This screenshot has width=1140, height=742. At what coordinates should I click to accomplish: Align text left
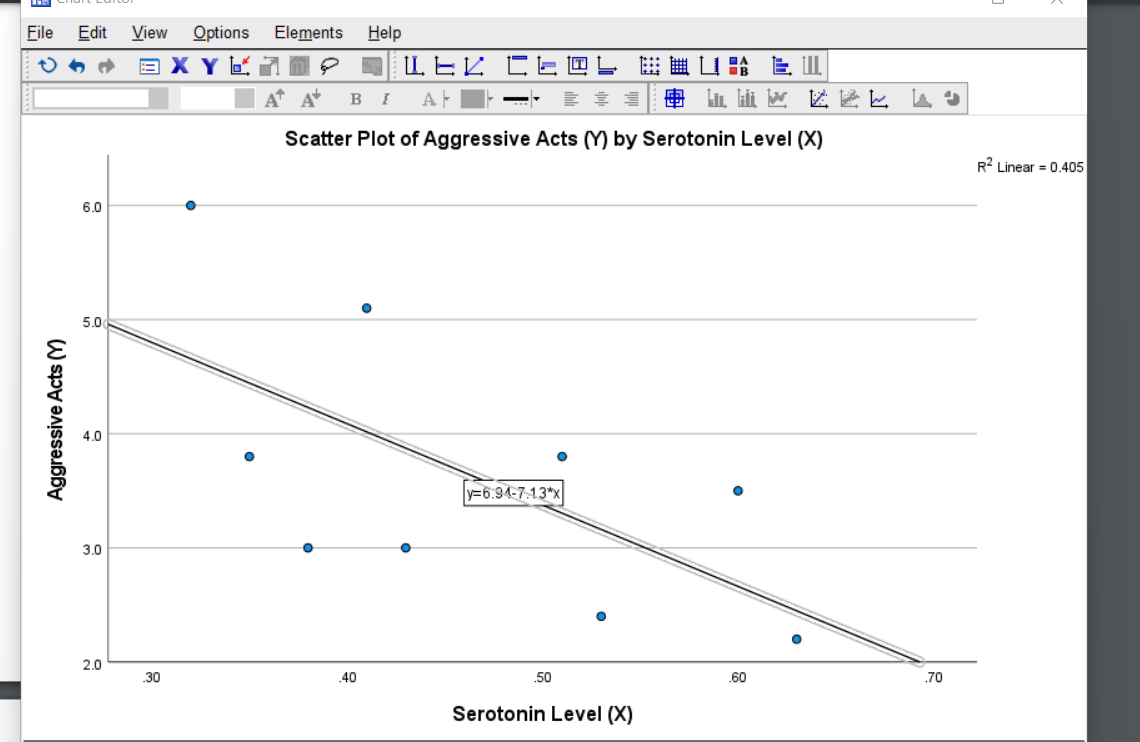click(571, 99)
